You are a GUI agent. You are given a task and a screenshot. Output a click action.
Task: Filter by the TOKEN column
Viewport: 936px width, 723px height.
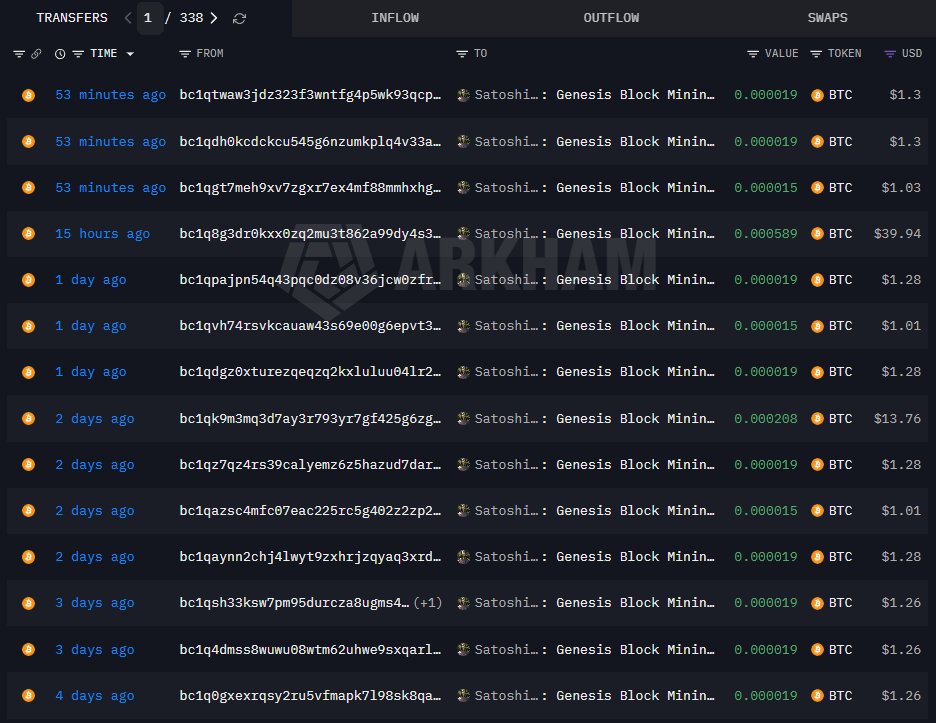815,54
